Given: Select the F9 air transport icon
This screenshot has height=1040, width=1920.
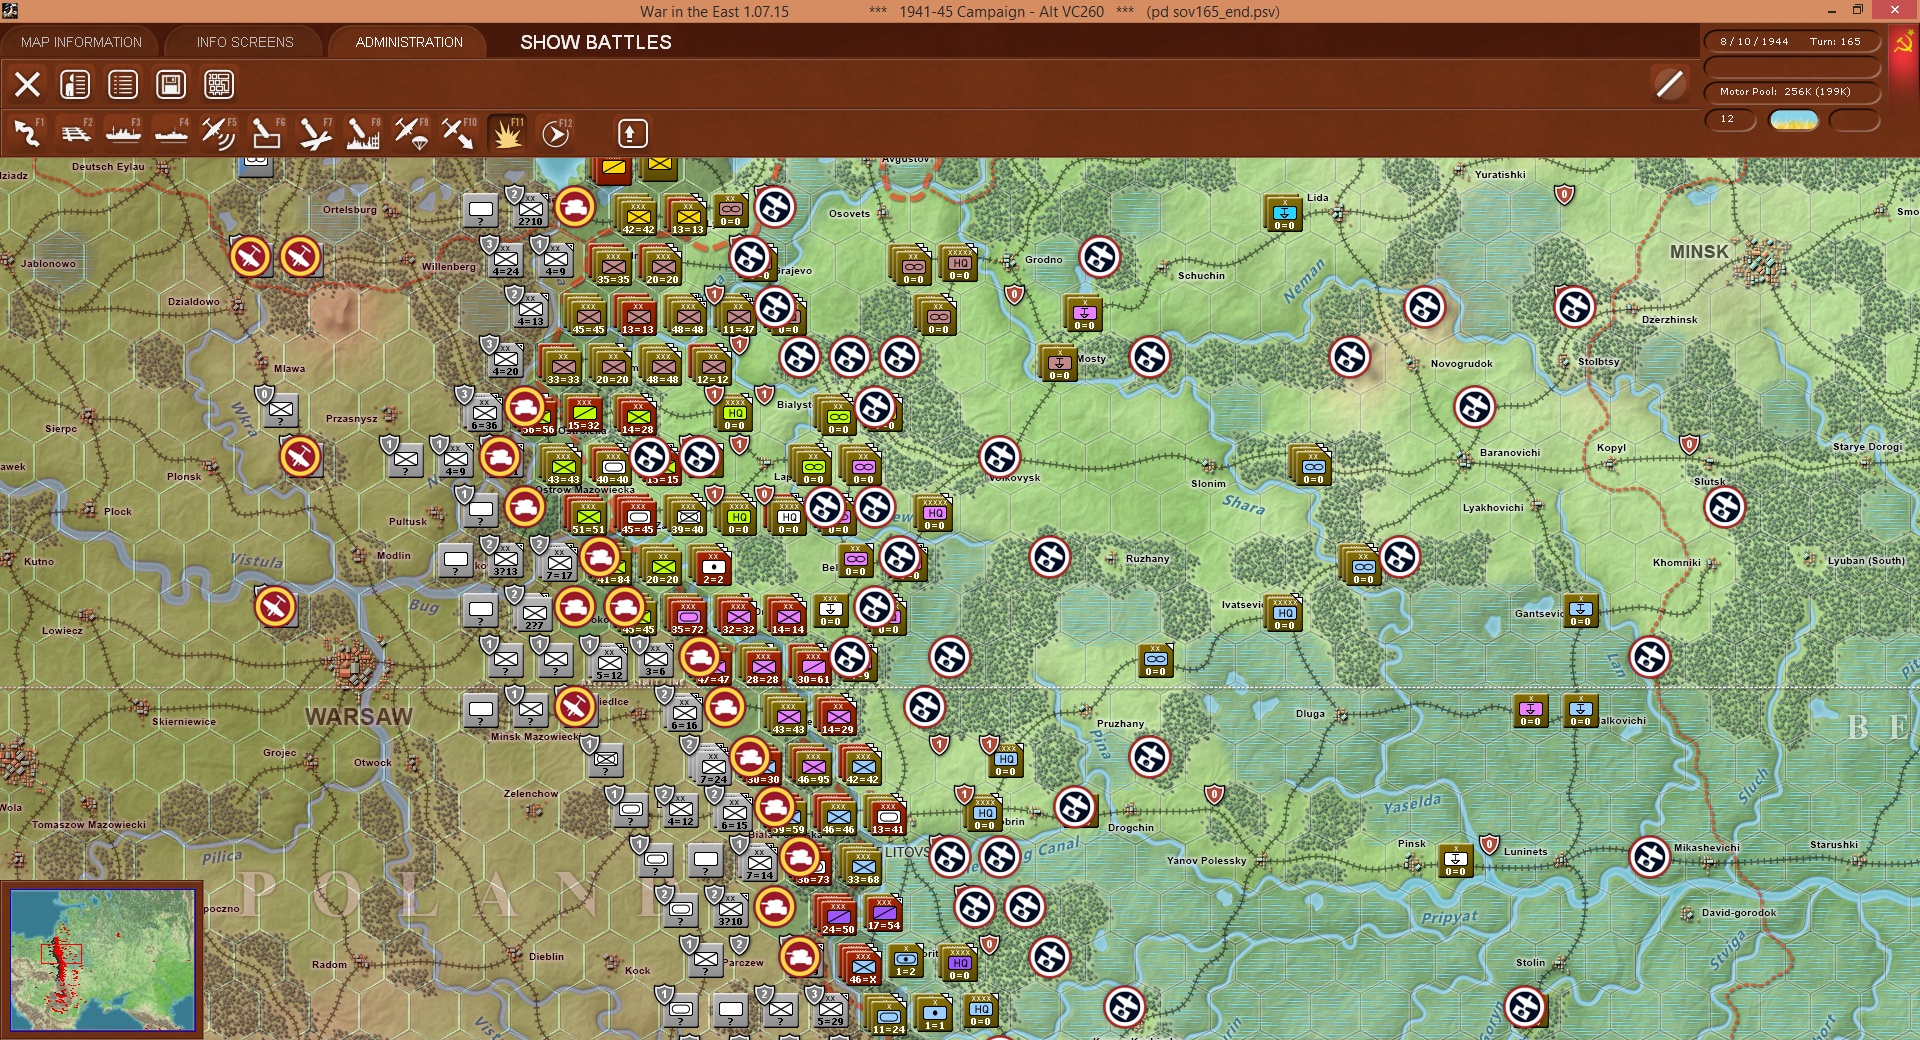Looking at the screenshot, I should click(411, 133).
